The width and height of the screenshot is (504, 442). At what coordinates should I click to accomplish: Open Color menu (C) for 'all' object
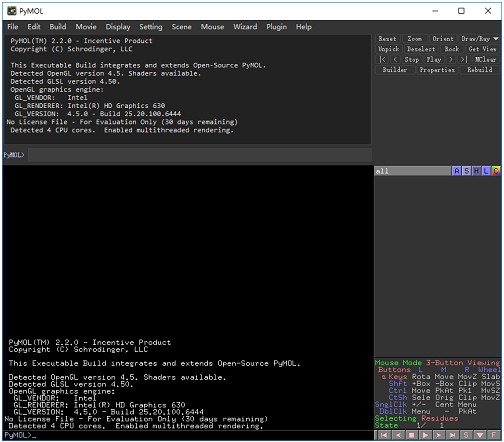coord(496,171)
